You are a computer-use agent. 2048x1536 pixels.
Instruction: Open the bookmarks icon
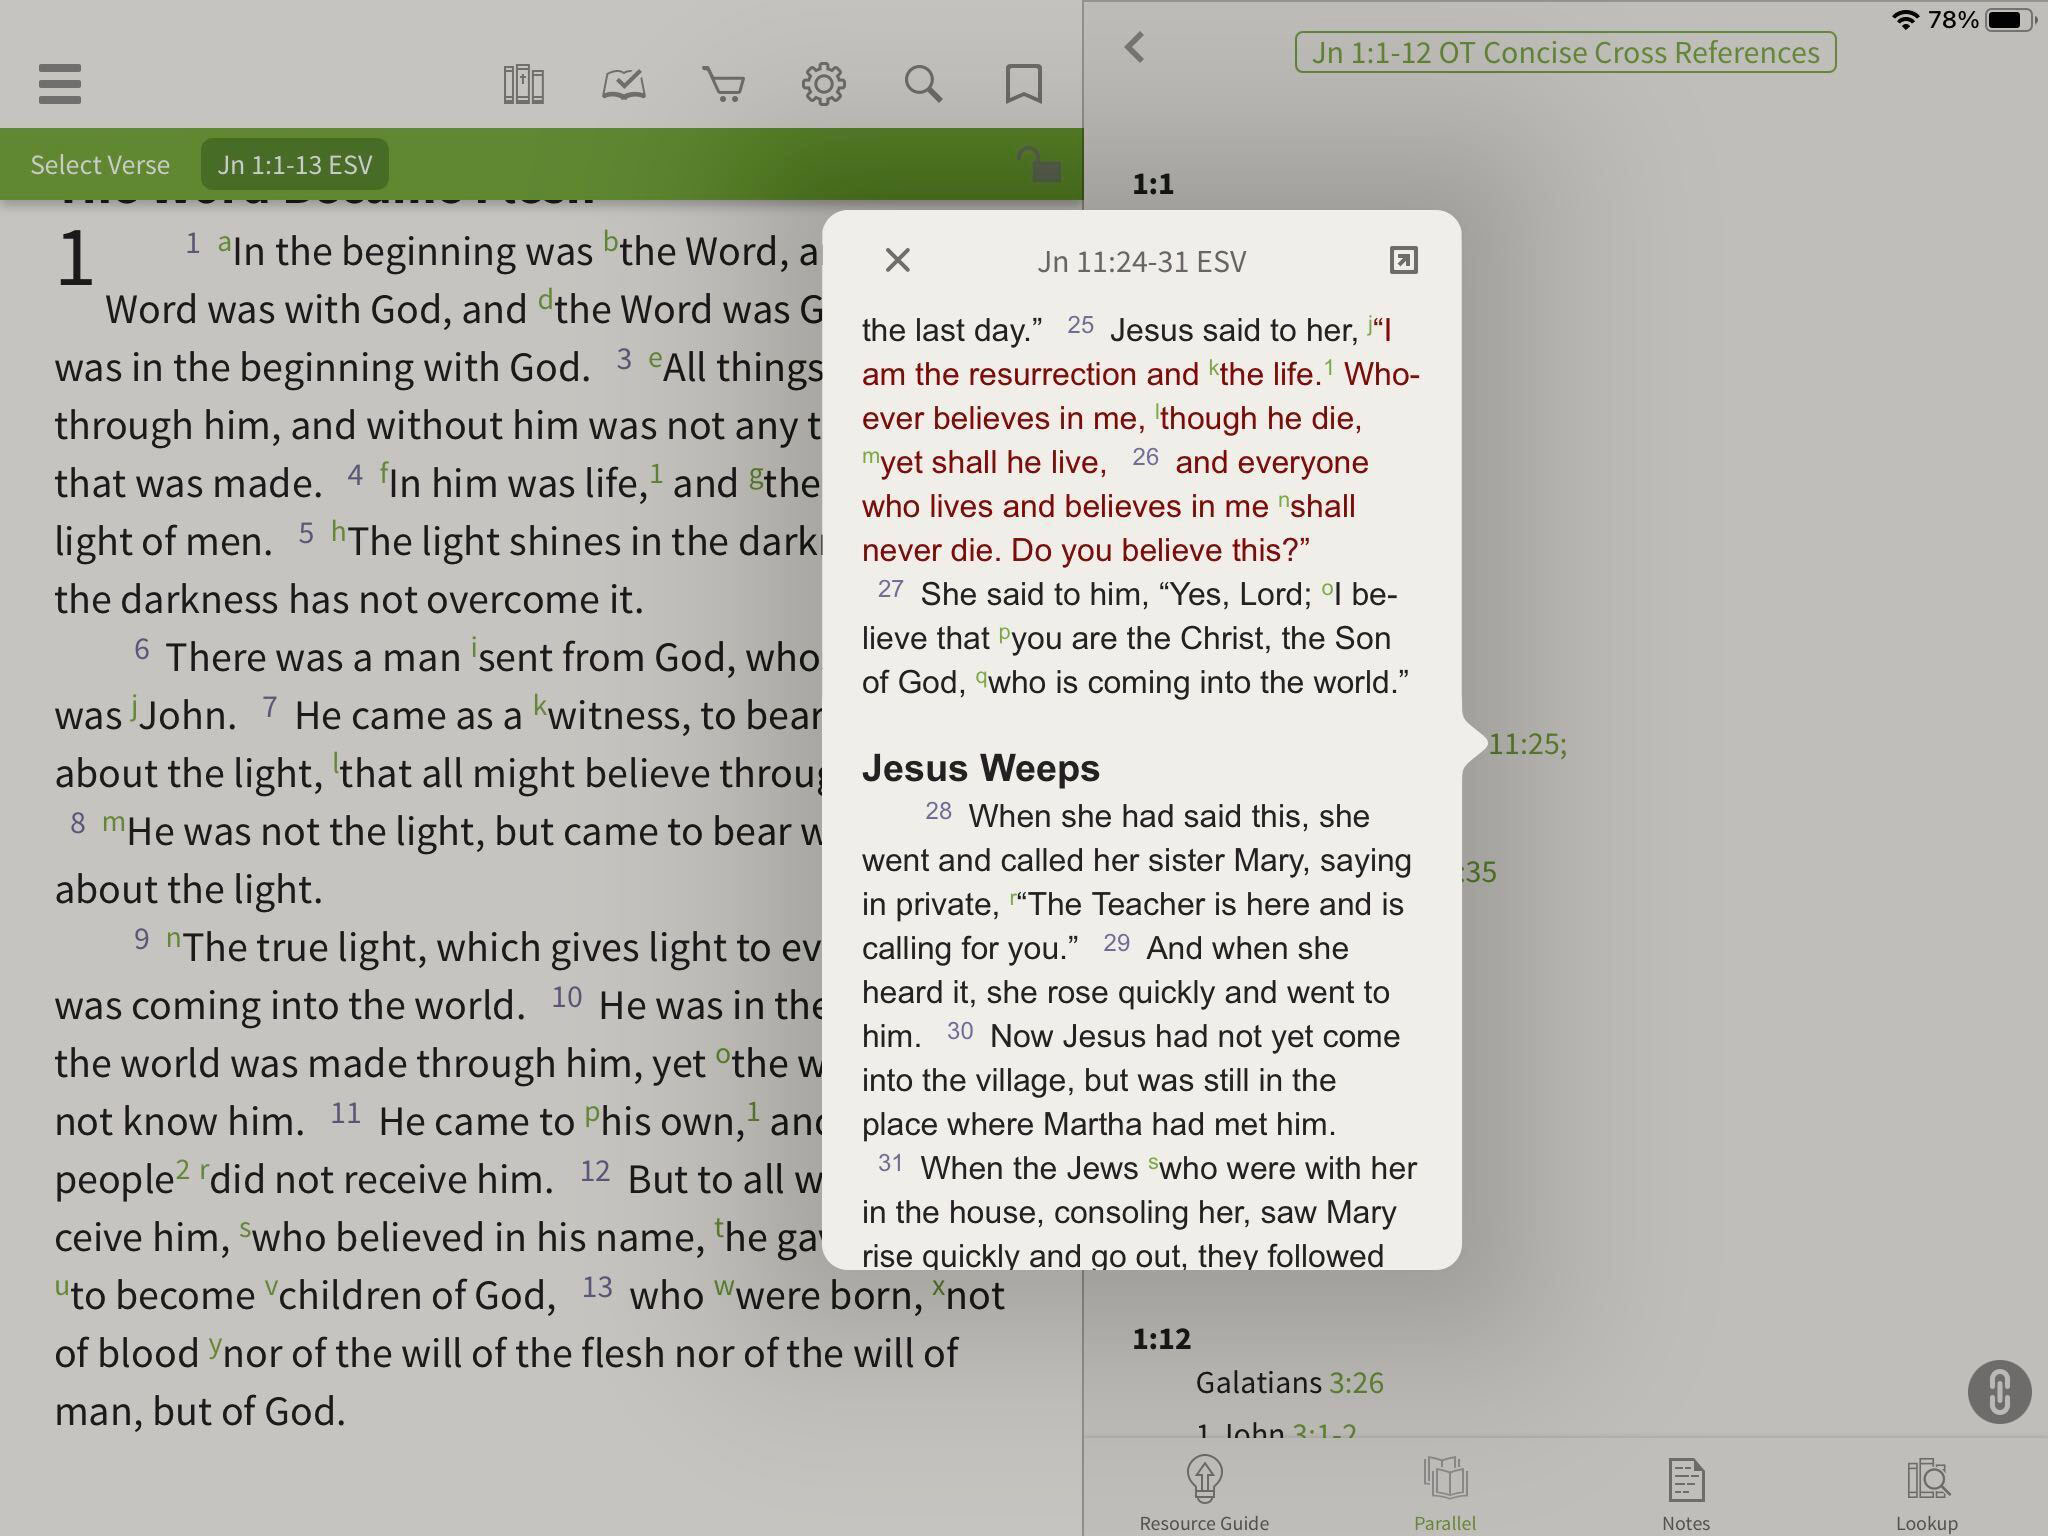pos(1023,84)
